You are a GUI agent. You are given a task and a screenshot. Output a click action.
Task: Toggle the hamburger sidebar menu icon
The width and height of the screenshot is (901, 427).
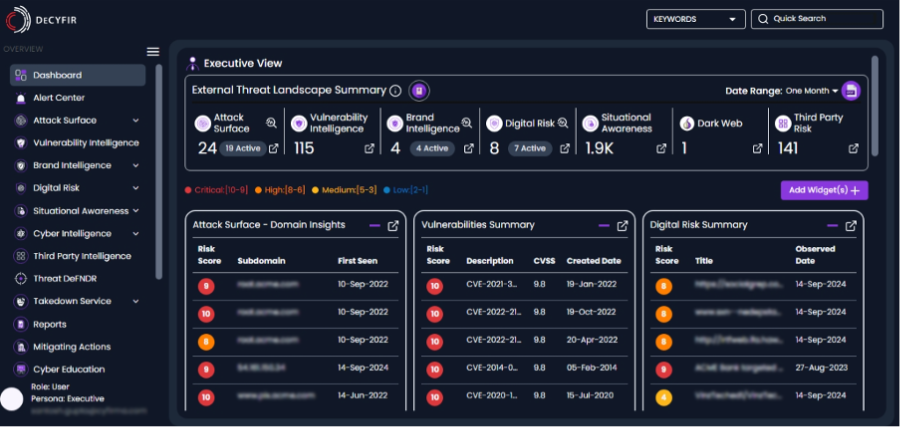point(153,52)
